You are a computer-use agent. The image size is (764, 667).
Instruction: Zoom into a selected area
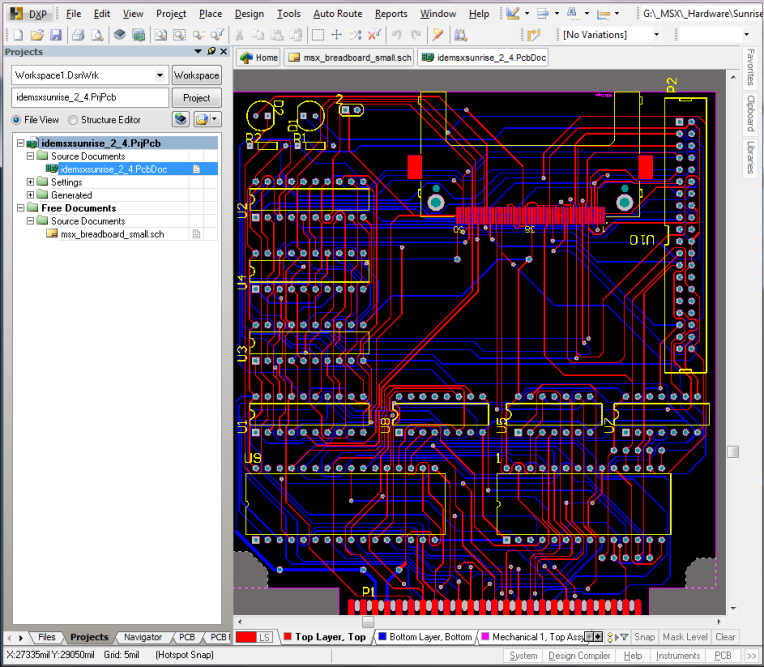[179, 35]
